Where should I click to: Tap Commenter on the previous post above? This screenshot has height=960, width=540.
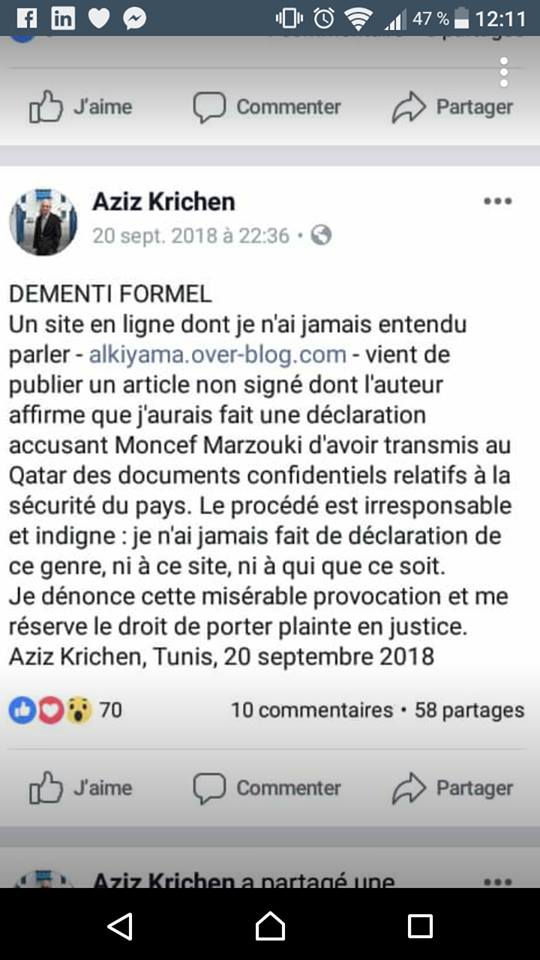tap(267, 107)
